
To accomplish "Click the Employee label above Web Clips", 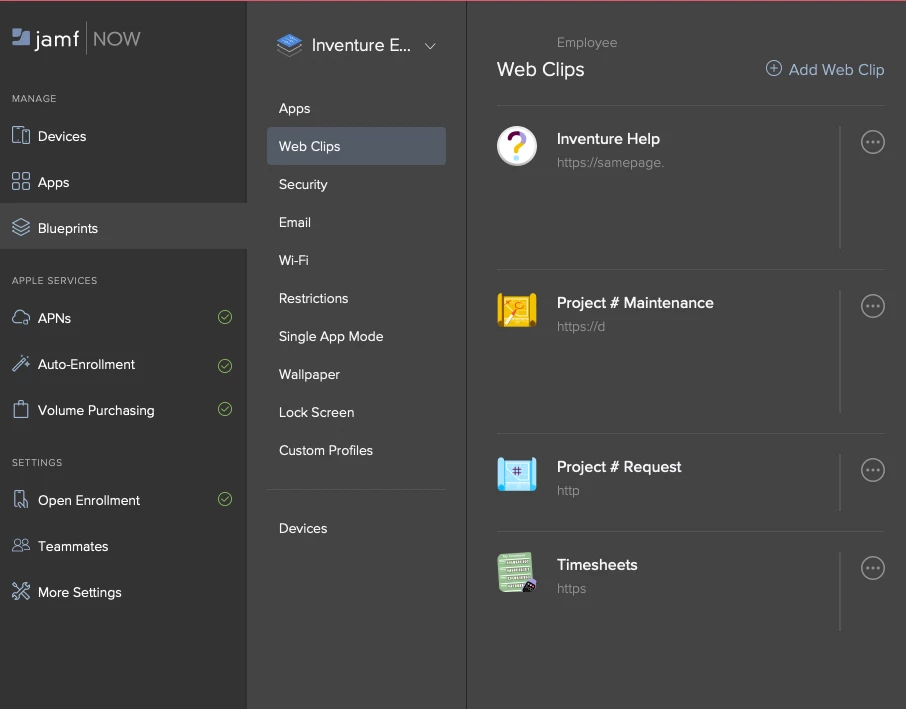I will point(586,43).
